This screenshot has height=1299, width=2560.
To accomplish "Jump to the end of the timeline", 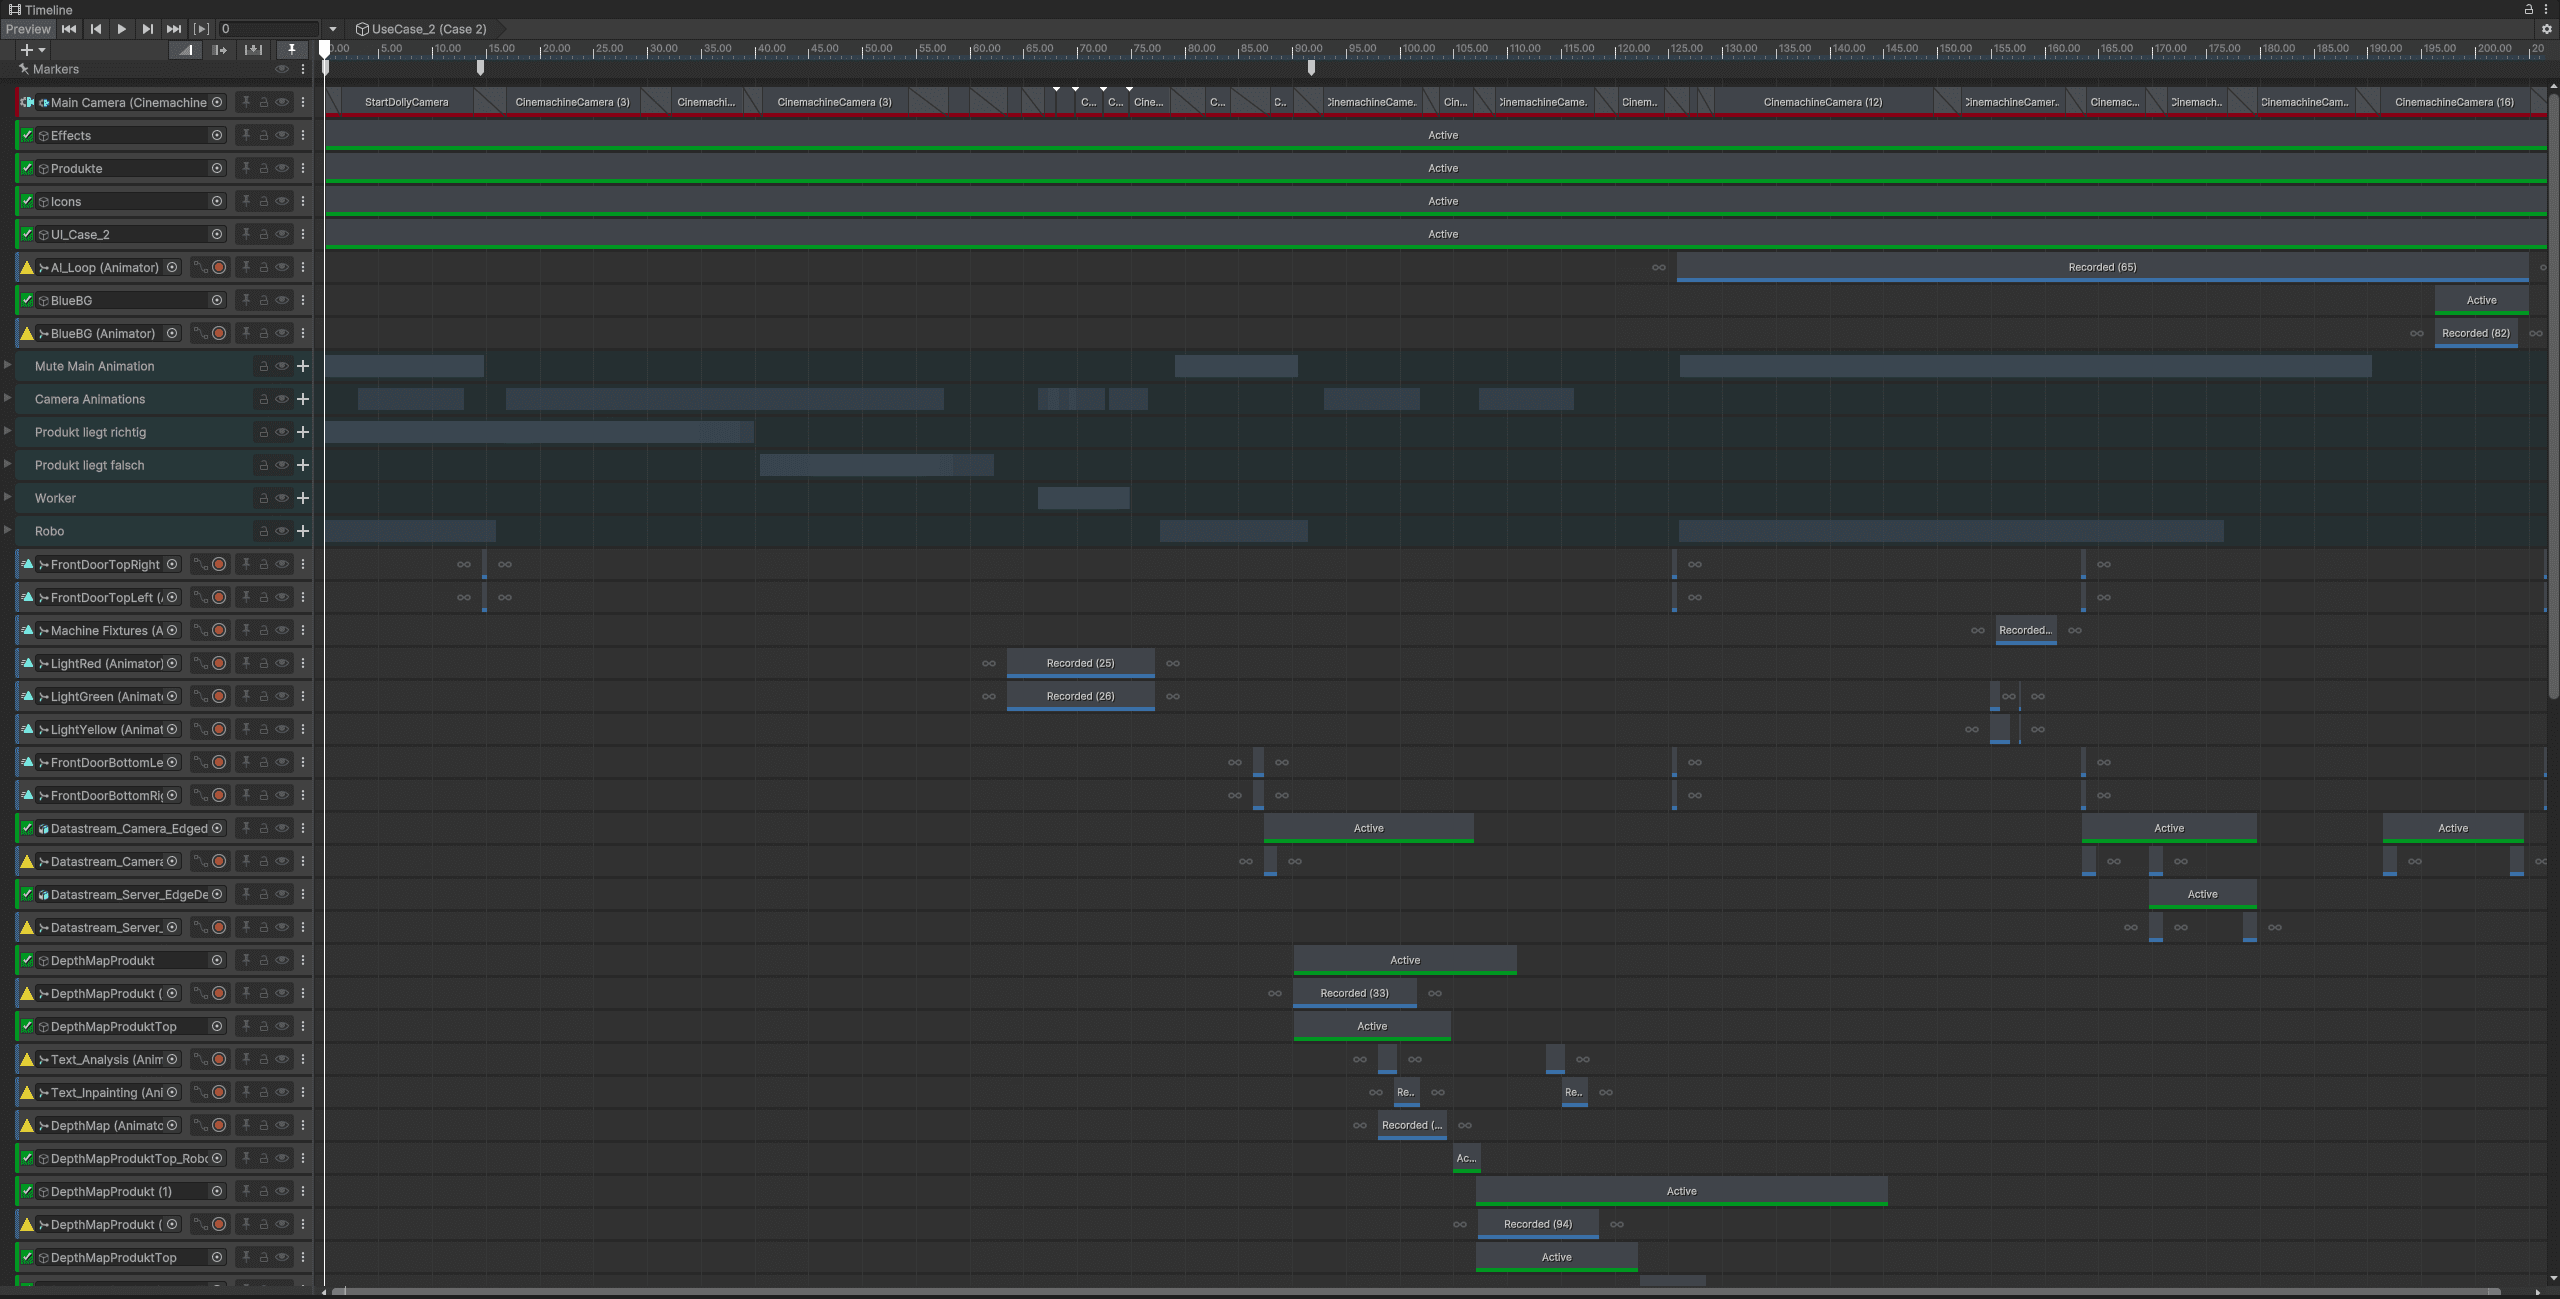I will pyautogui.click(x=174, y=29).
